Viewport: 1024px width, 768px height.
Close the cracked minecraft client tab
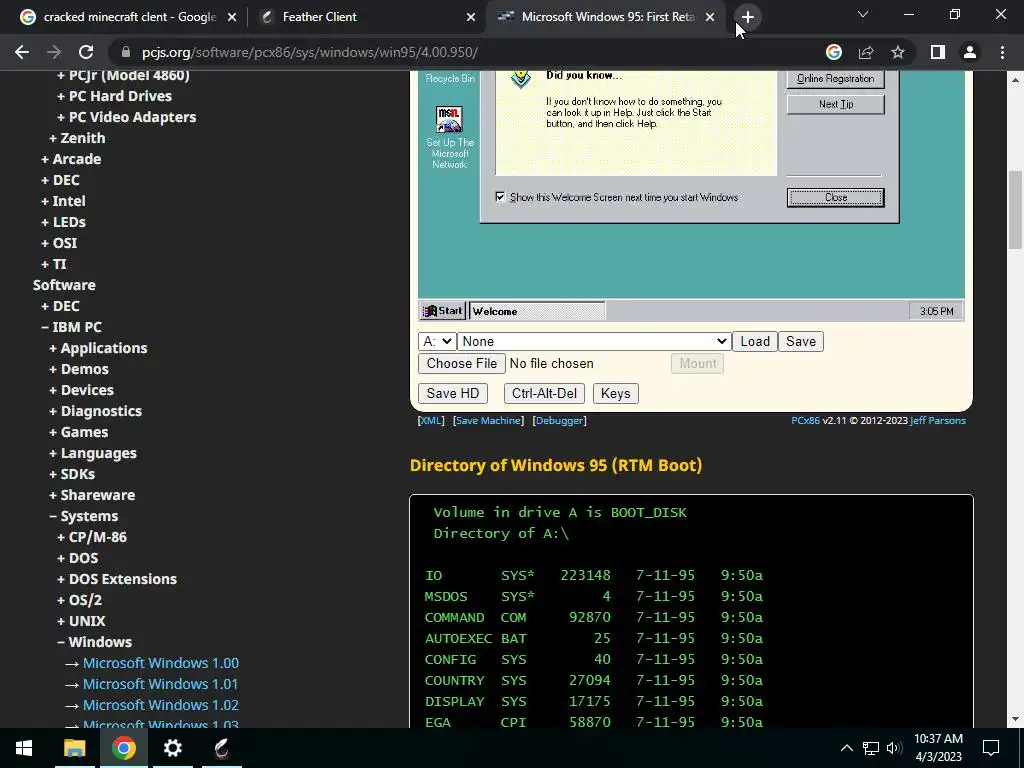[232, 17]
